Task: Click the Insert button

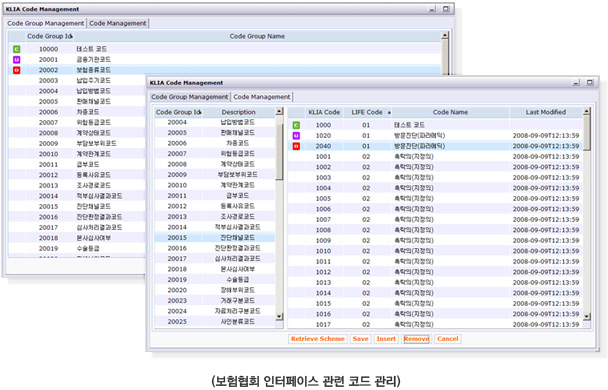Action: click(386, 339)
